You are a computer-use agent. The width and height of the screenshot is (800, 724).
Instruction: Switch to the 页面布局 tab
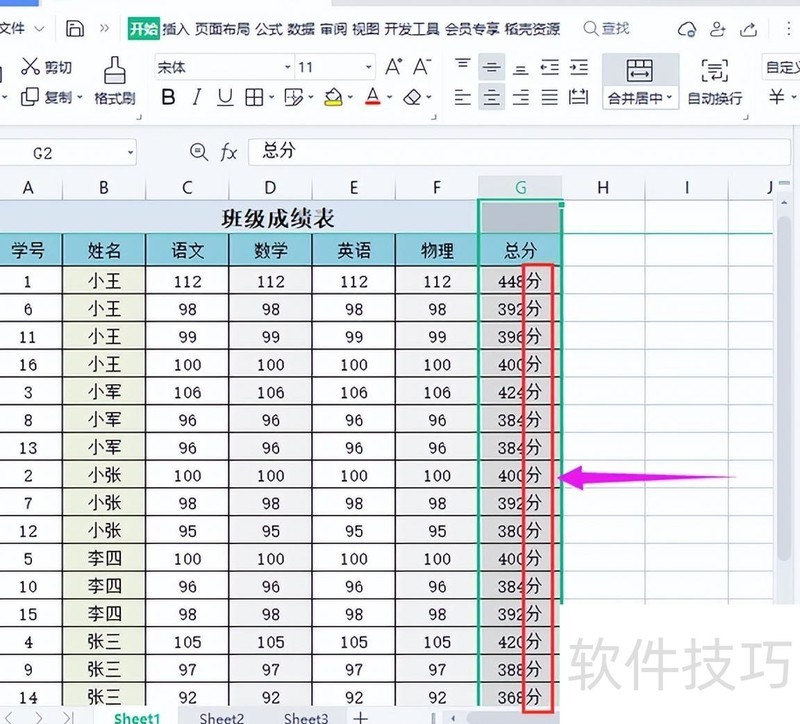[222, 29]
